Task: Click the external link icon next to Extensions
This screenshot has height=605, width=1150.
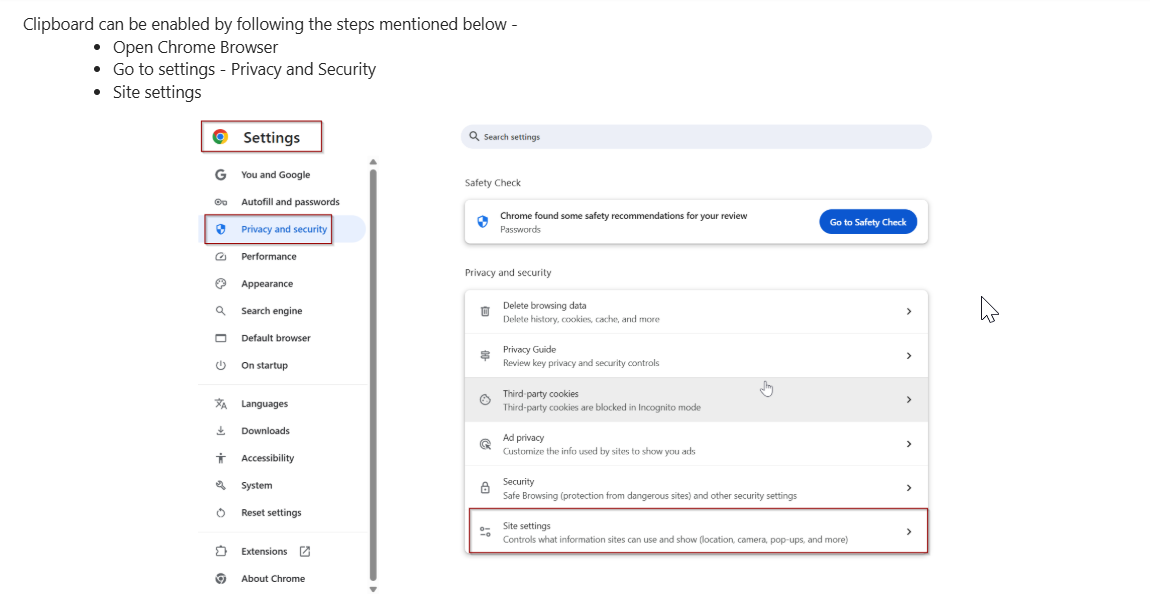Action: point(305,551)
